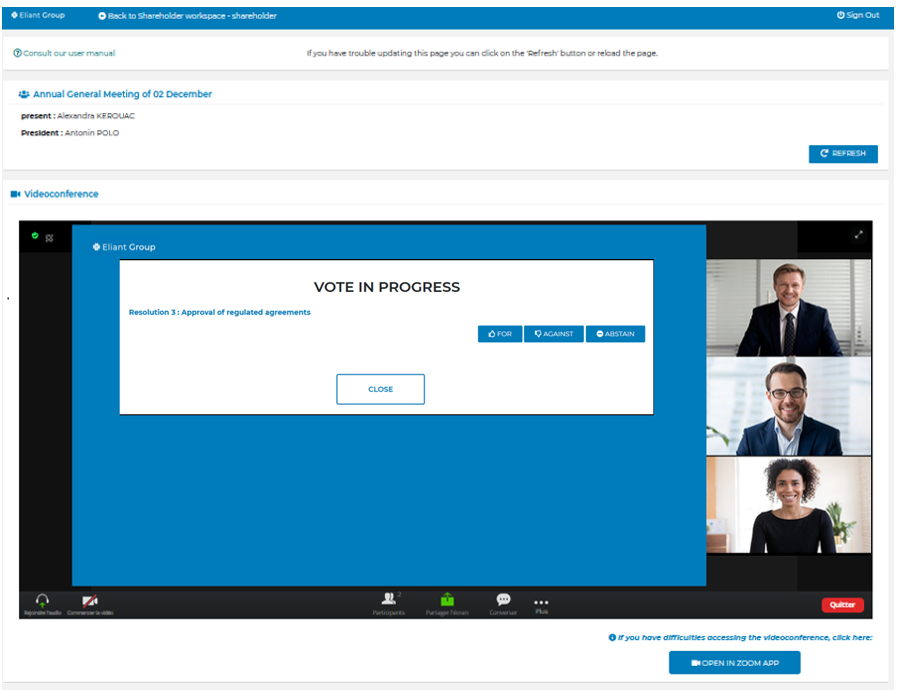Image resolution: width=899 pixels, height=690 pixels.
Task: Select the top participant video thumbnail
Action: click(788, 308)
